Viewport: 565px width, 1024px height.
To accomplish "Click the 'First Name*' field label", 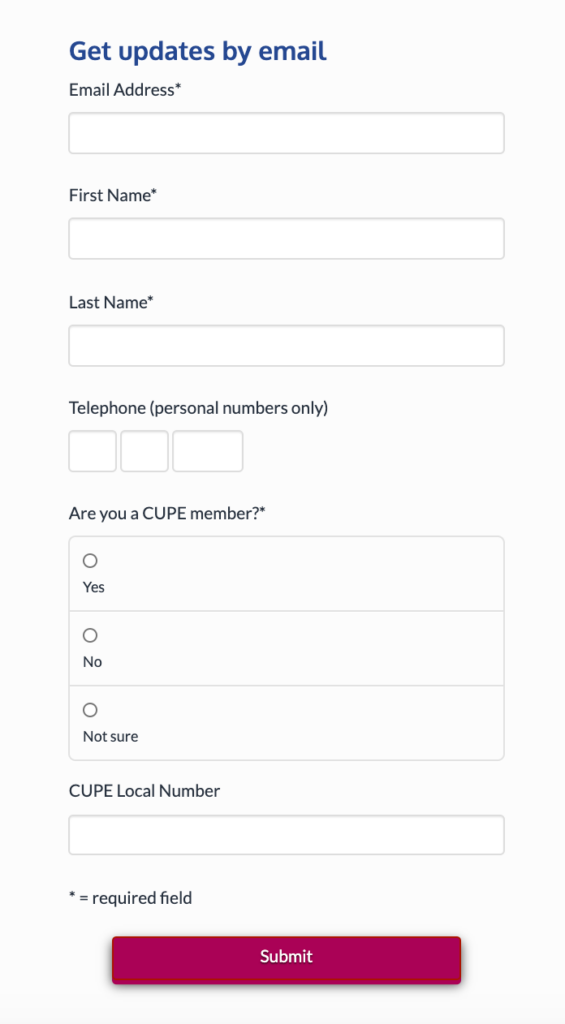I will (113, 195).
